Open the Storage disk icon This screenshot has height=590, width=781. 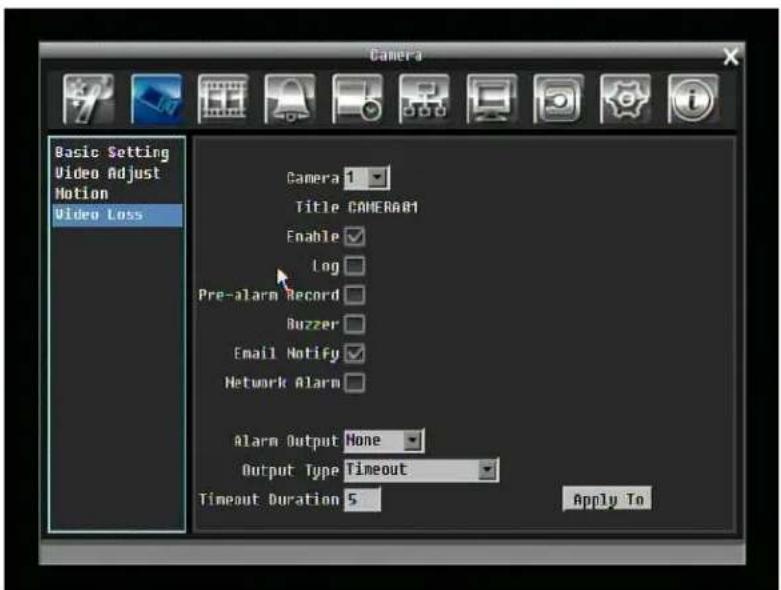pos(558,99)
